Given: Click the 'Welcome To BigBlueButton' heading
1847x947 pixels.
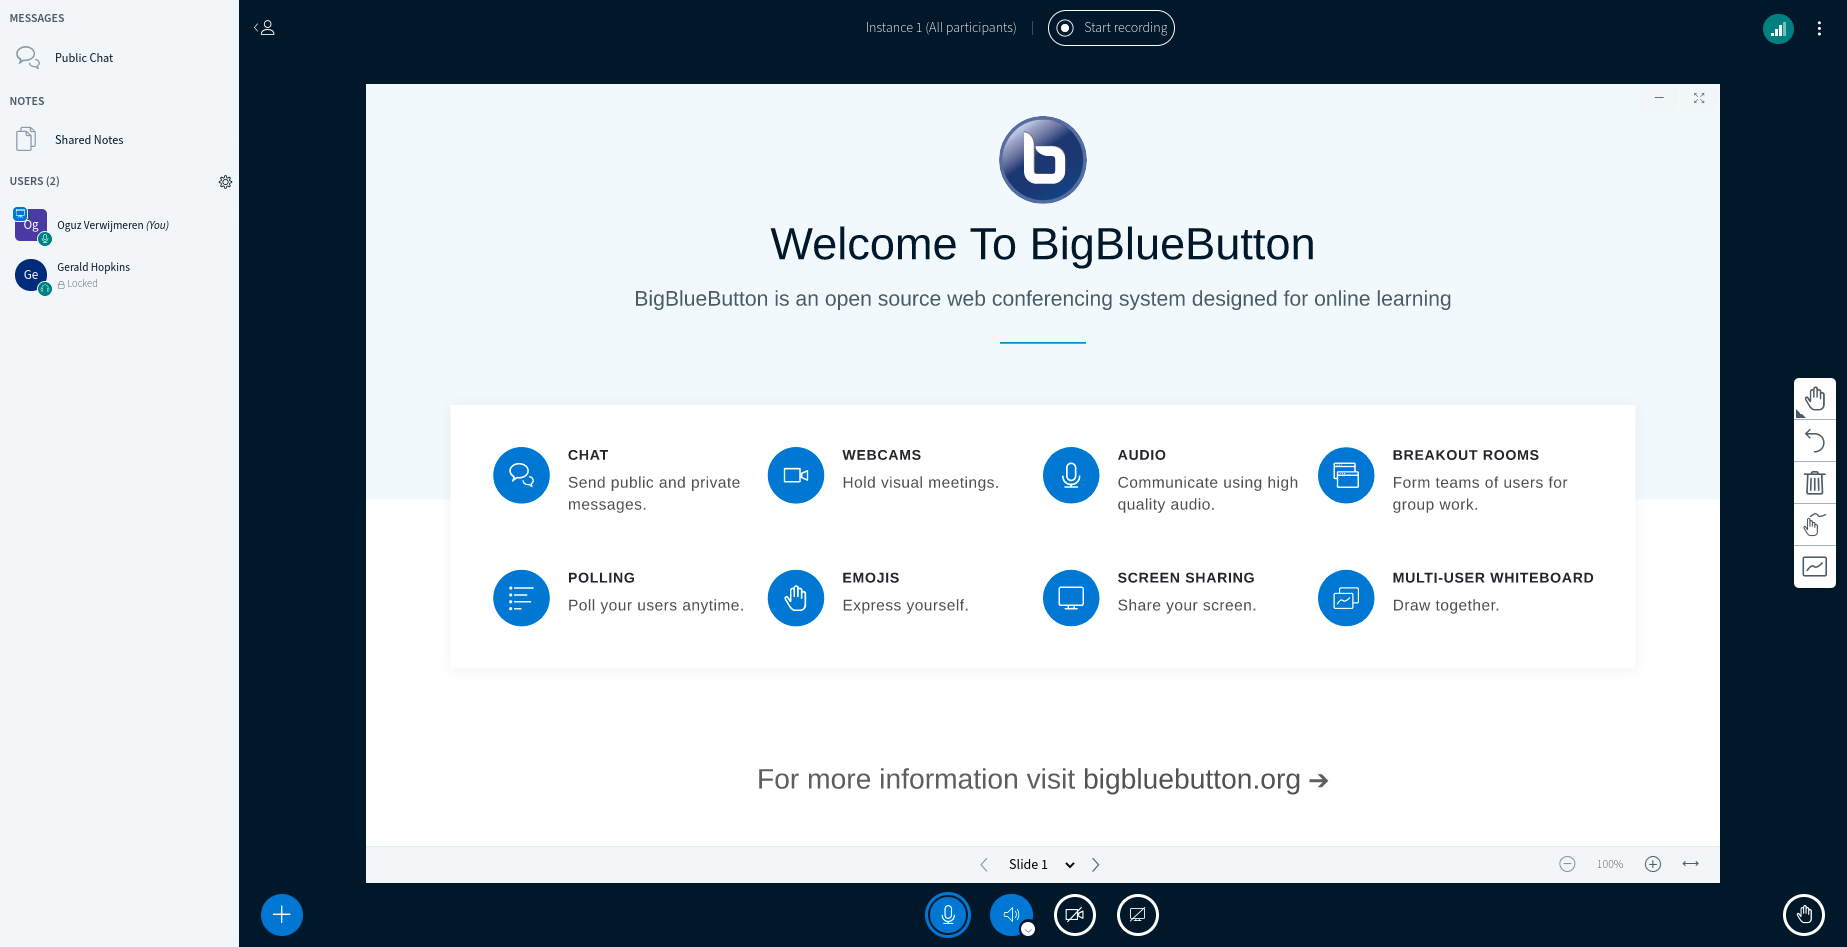Looking at the screenshot, I should [1043, 244].
